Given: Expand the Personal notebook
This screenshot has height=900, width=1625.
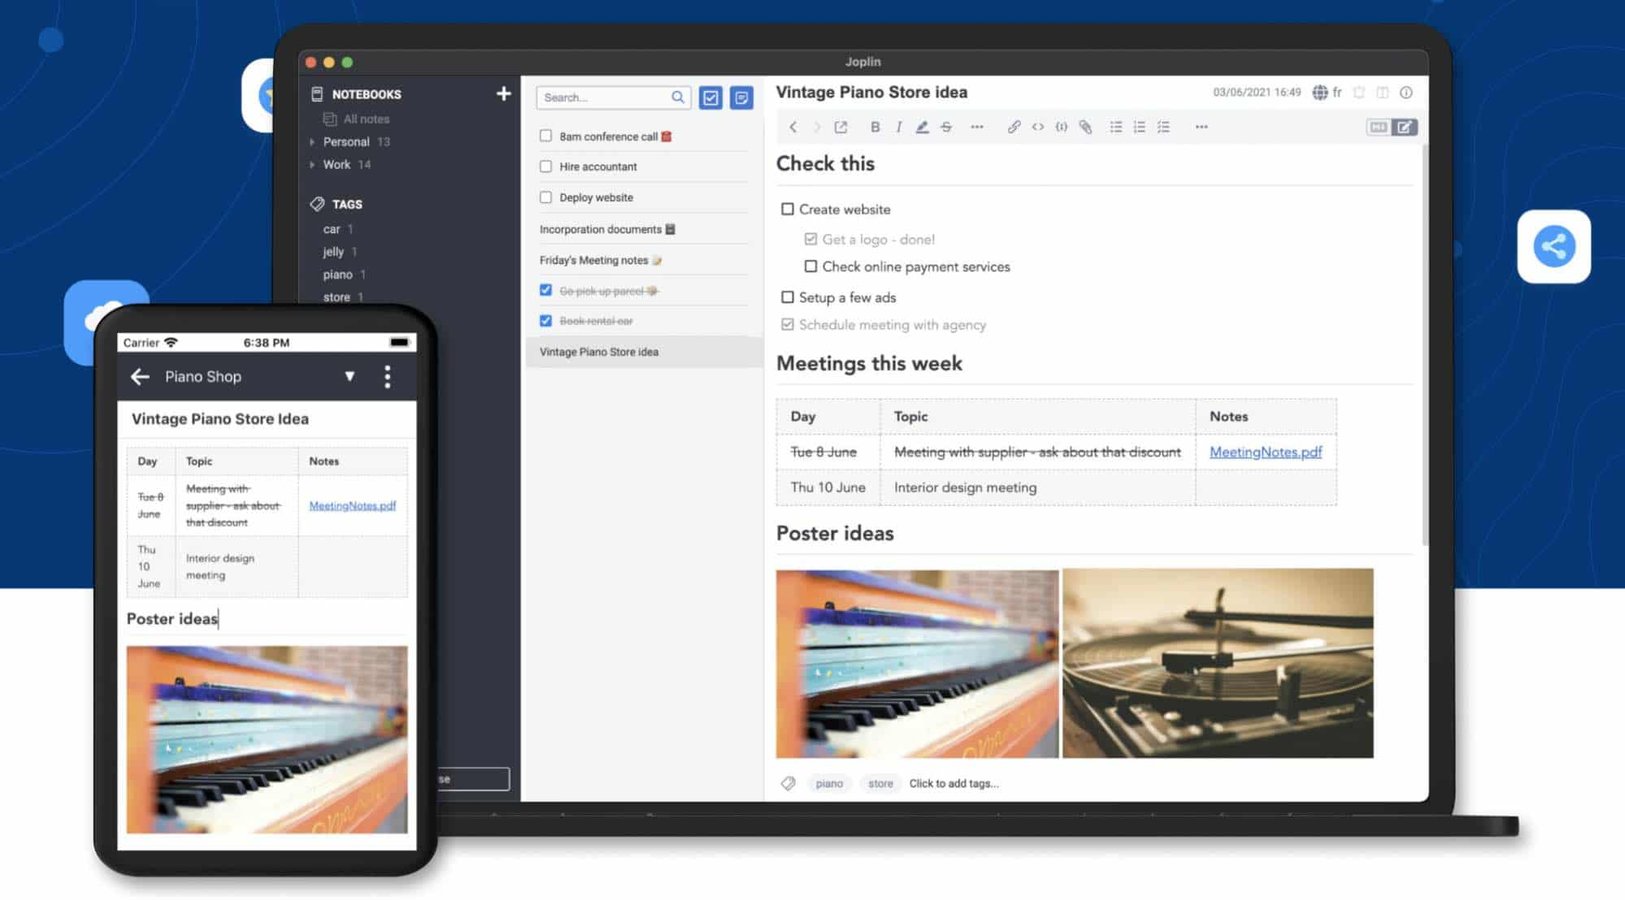Looking at the screenshot, I should 313,141.
